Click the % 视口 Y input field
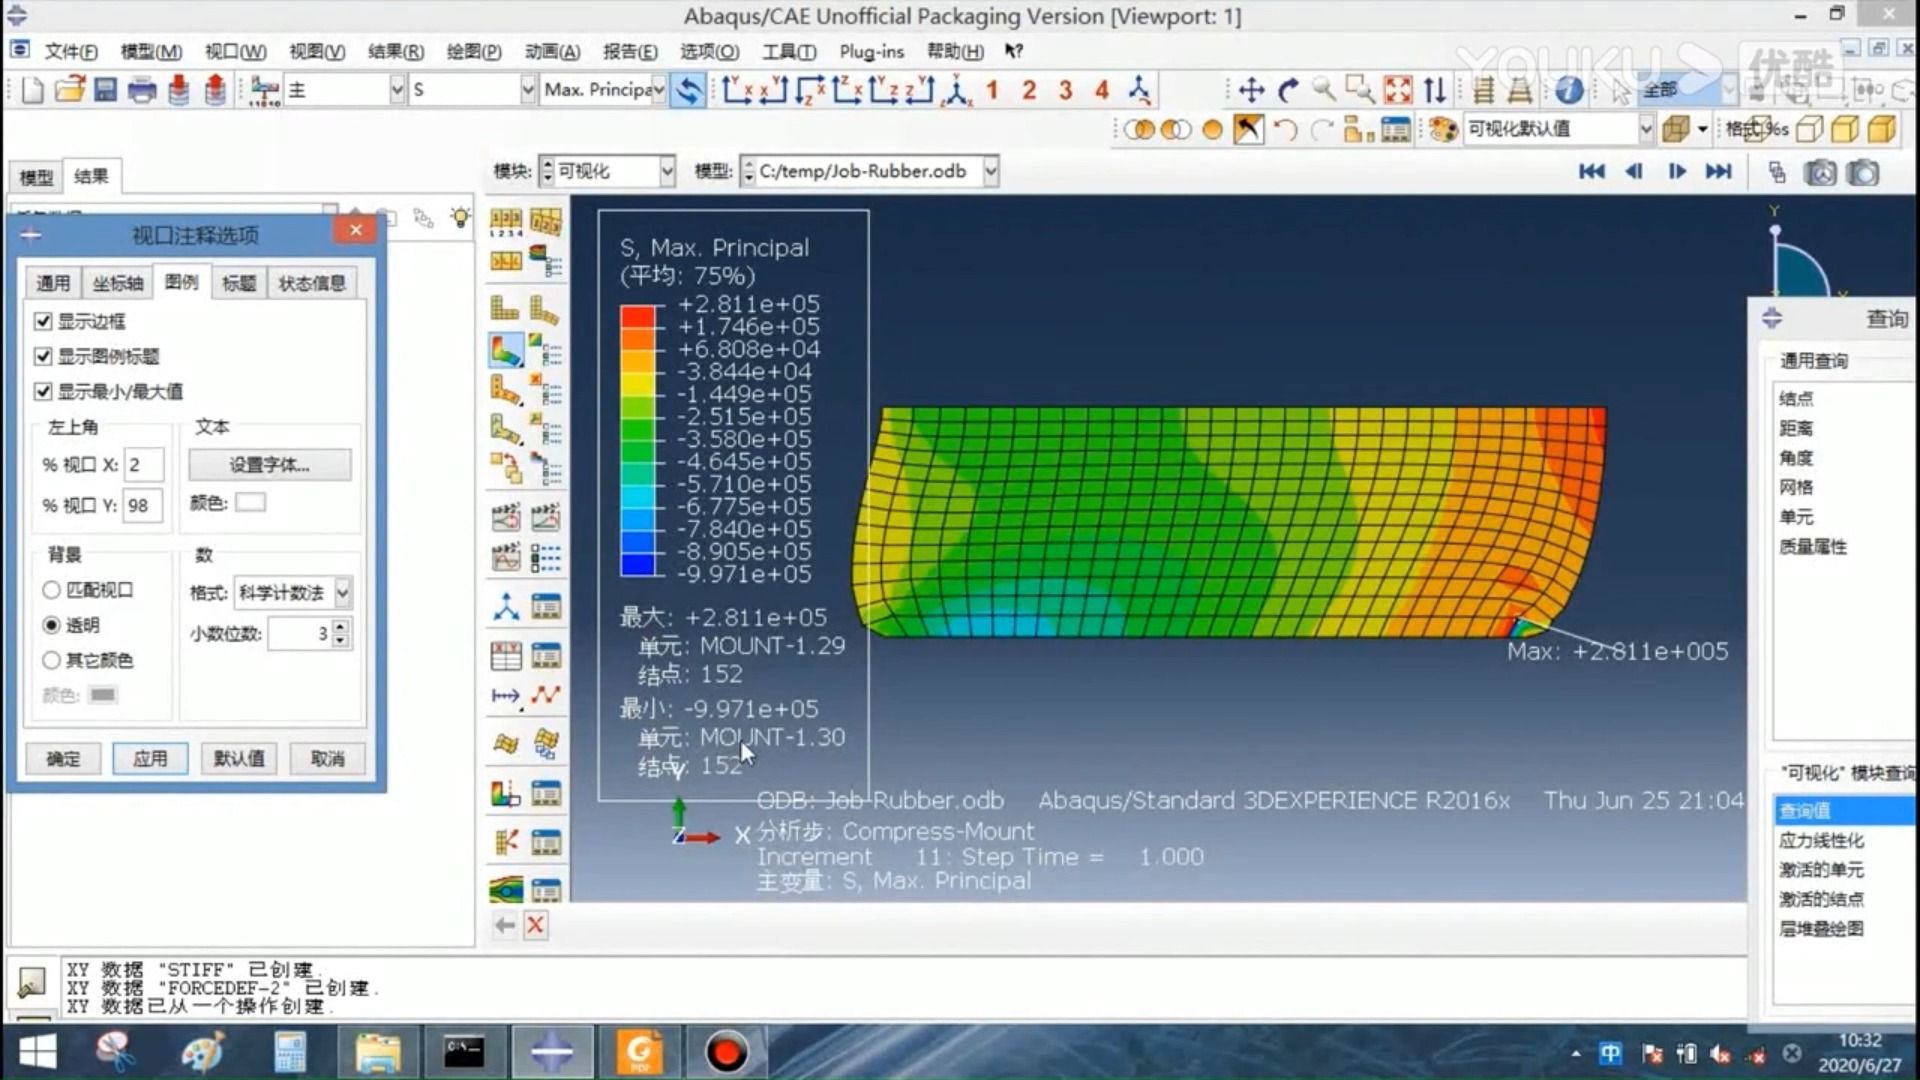 pyautogui.click(x=144, y=506)
